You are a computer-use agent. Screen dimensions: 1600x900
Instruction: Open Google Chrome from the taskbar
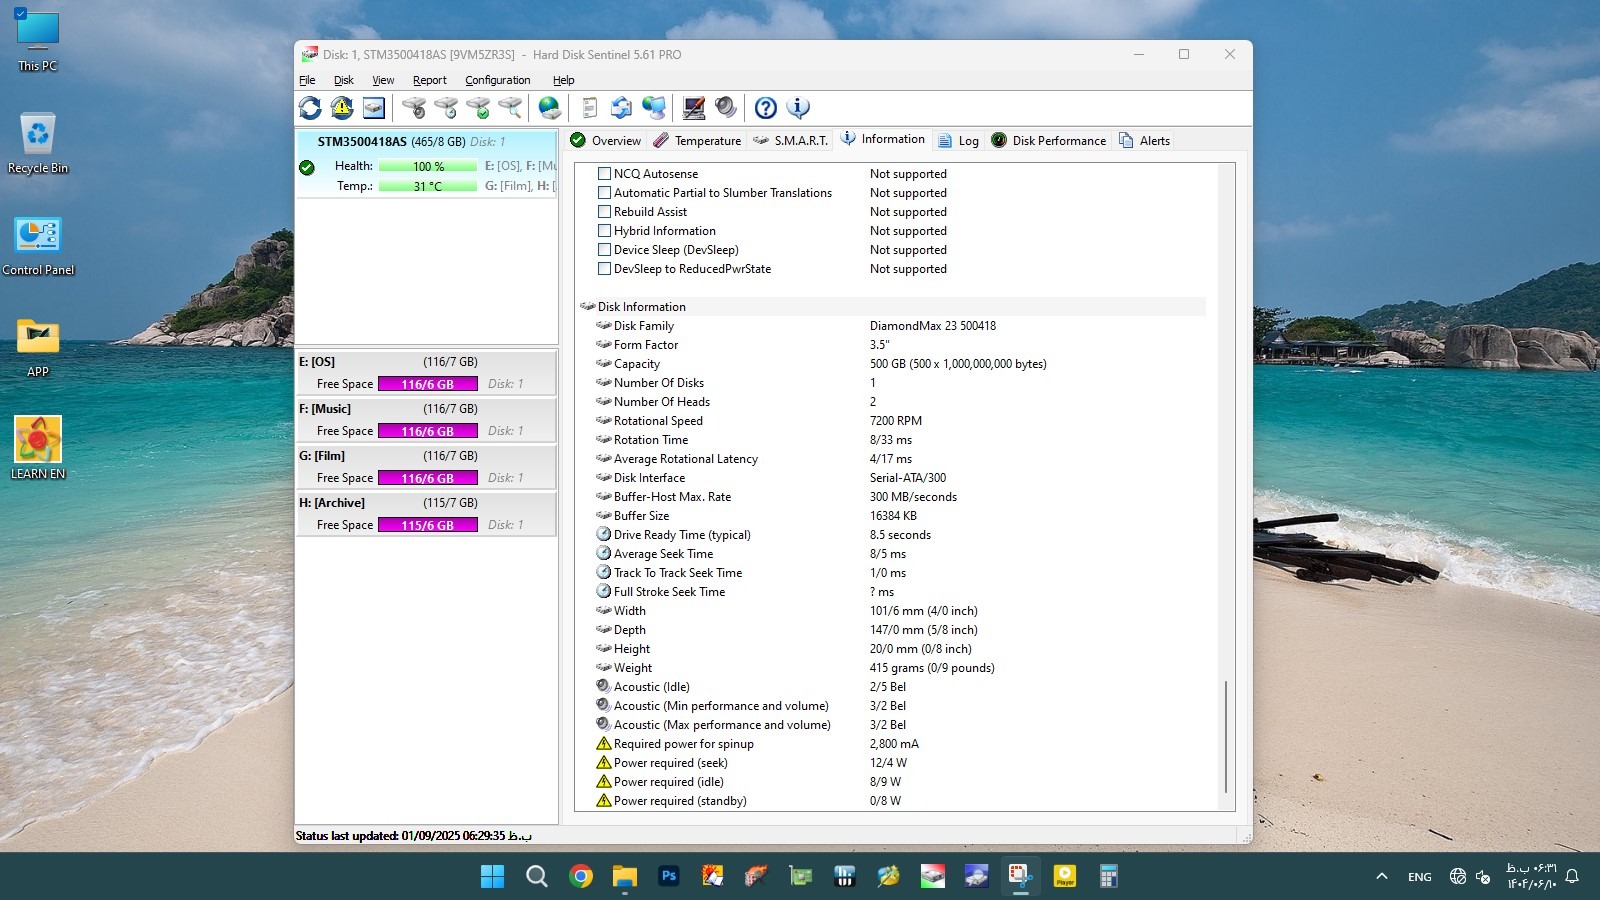point(581,877)
